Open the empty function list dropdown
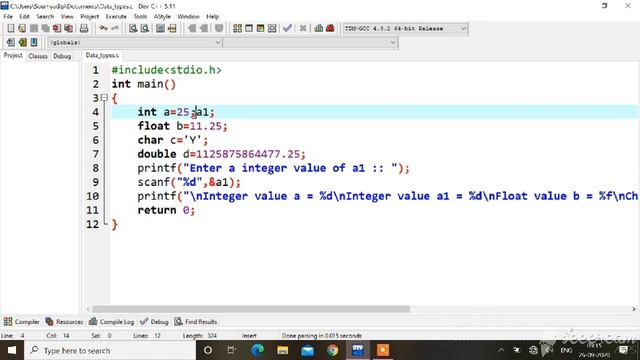The height and width of the screenshot is (360, 640). click(x=310, y=42)
